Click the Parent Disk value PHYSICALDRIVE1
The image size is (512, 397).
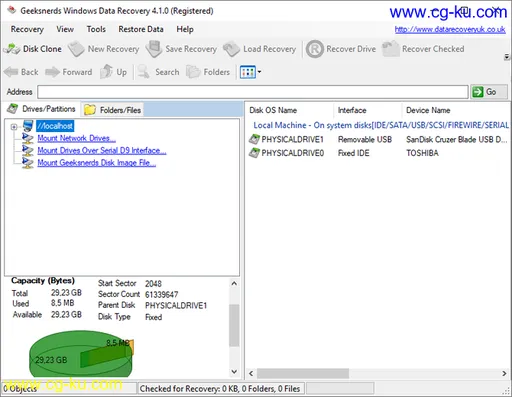[176, 305]
